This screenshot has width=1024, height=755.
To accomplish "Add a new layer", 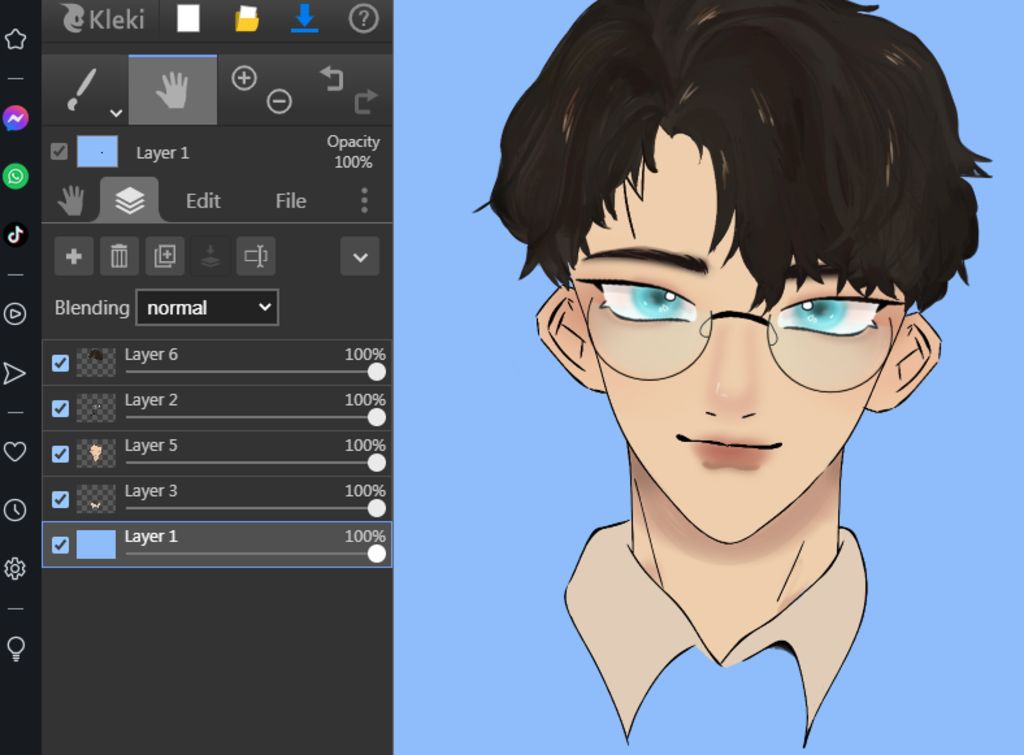I will (x=74, y=256).
